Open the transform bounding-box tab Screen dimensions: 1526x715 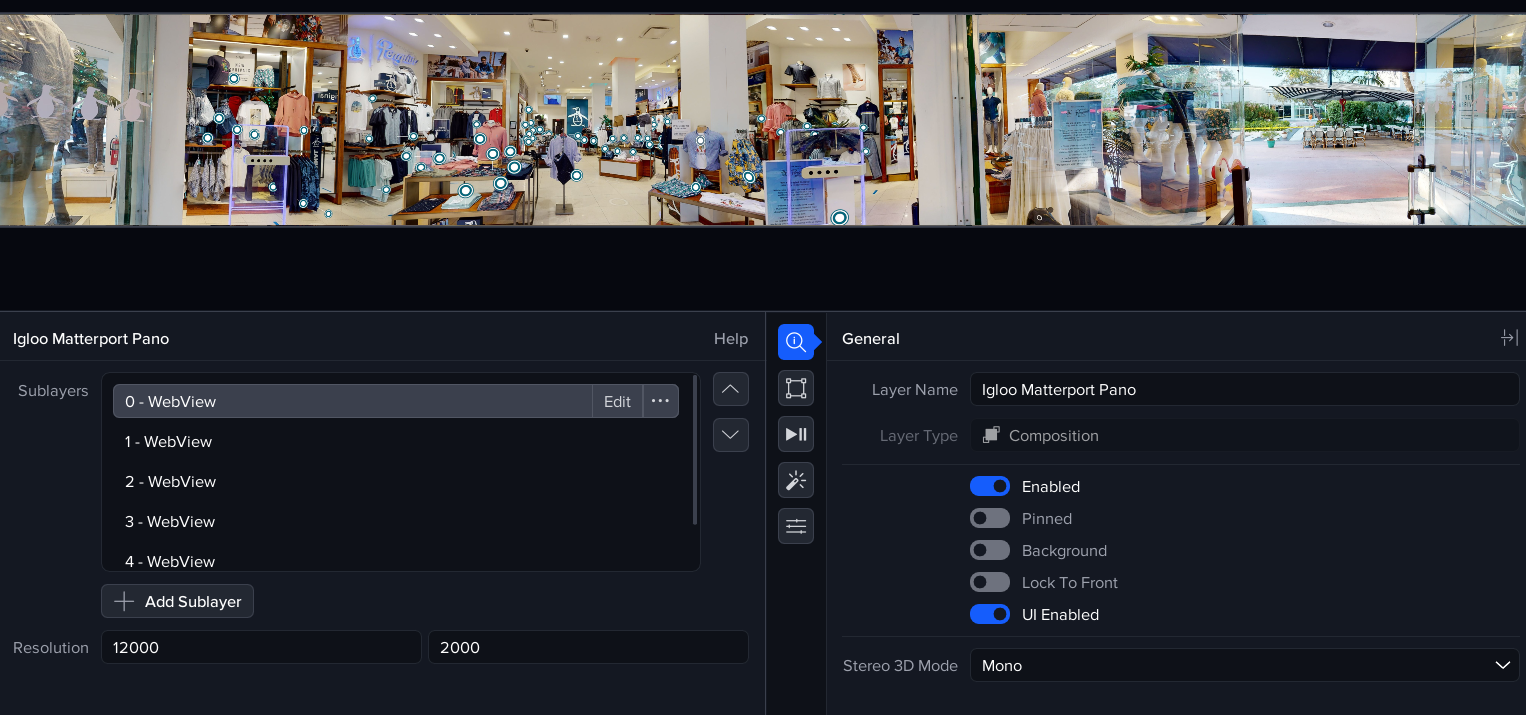tap(795, 388)
